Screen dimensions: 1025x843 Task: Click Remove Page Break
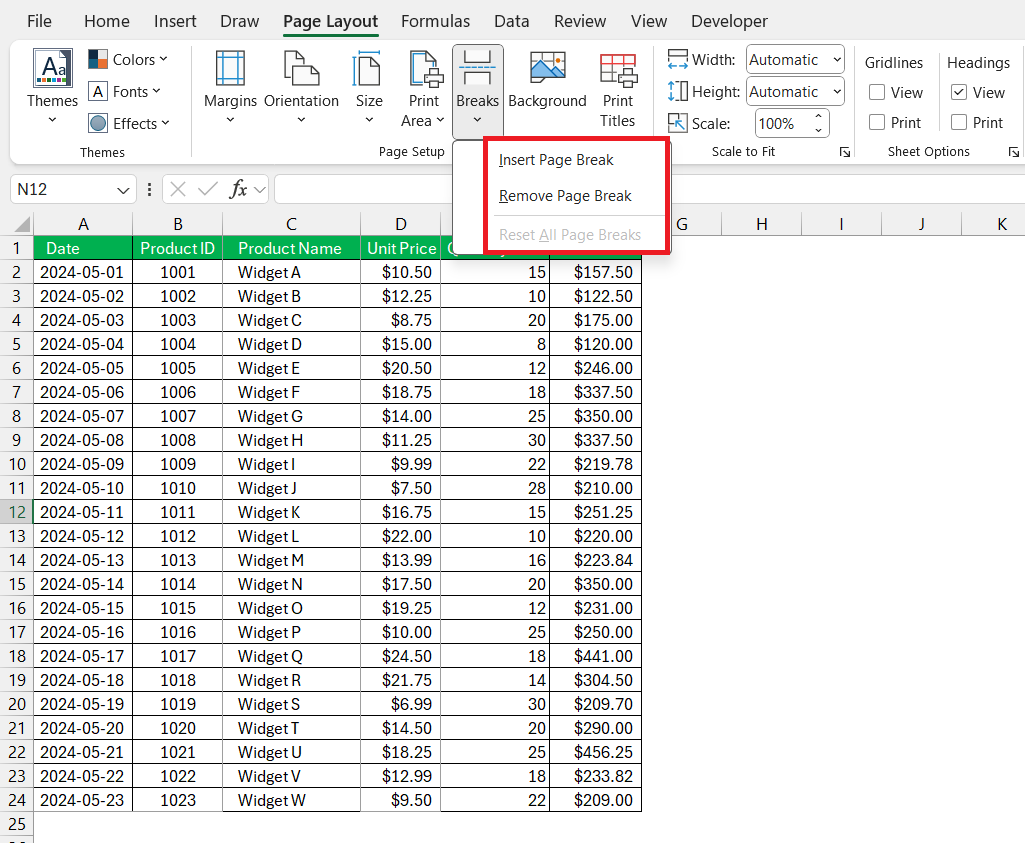(x=566, y=196)
